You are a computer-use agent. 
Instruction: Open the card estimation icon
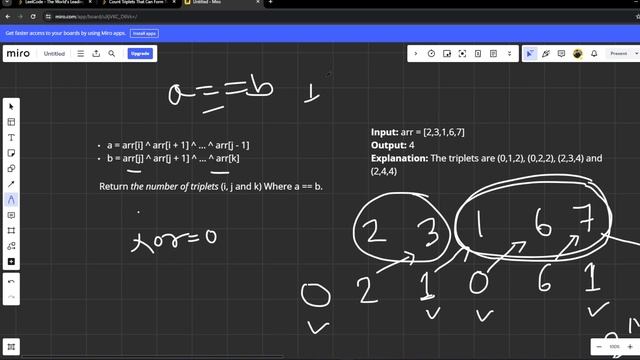click(x=478, y=53)
